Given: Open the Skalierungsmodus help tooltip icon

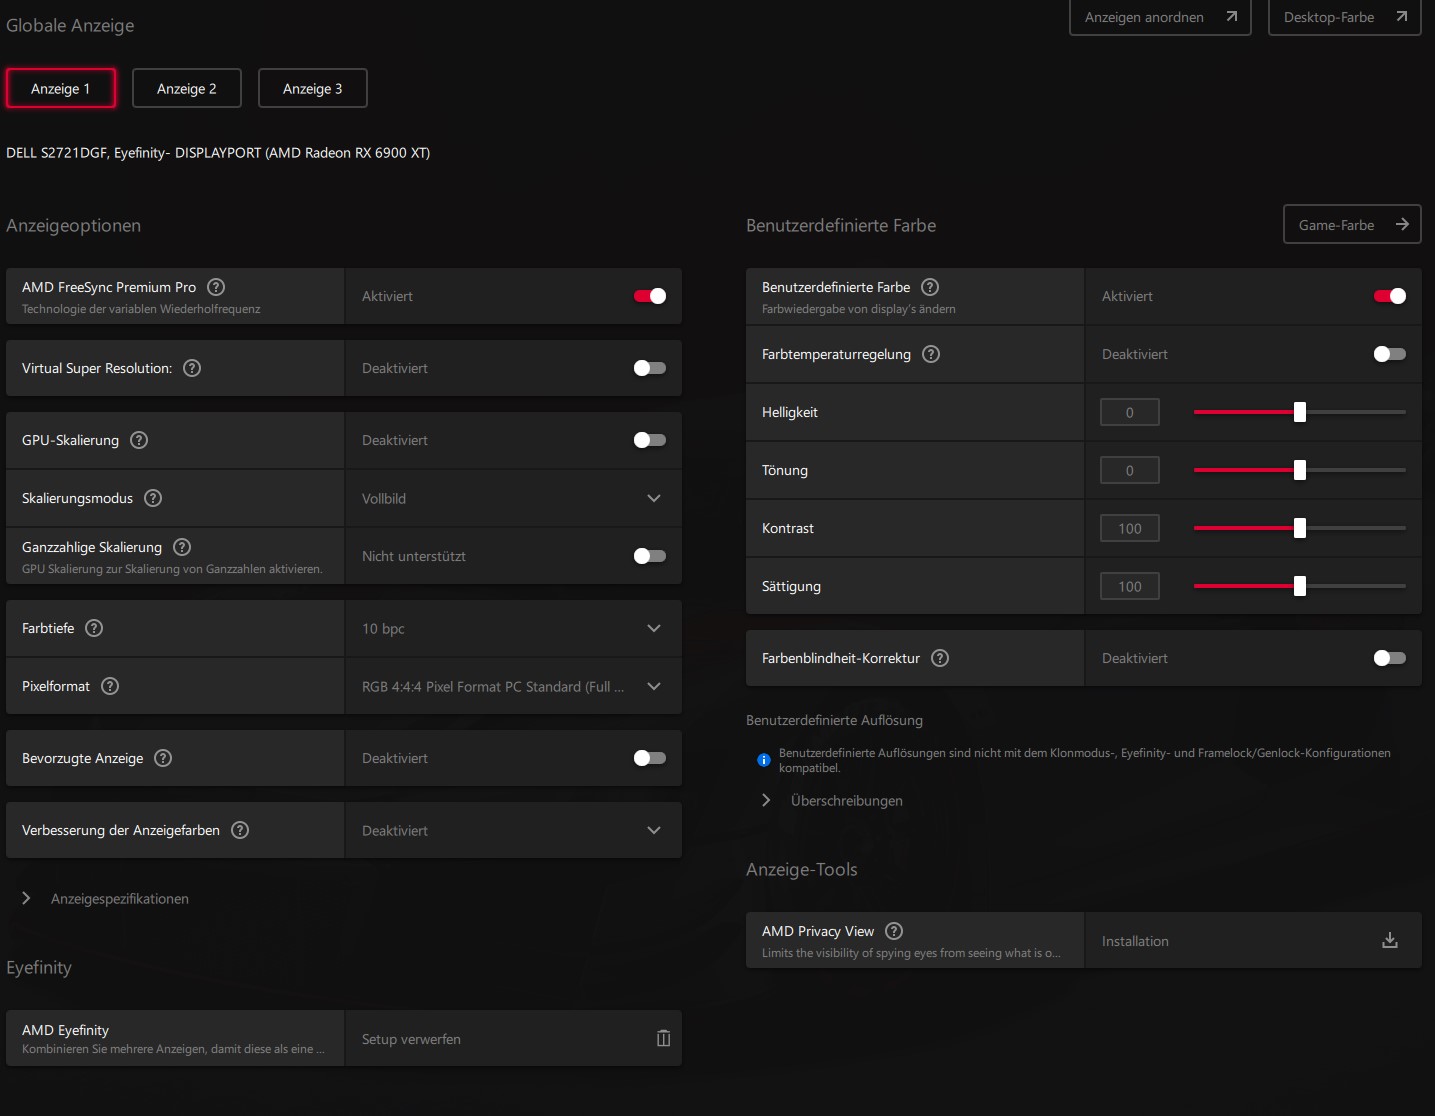Looking at the screenshot, I should [x=153, y=498].
